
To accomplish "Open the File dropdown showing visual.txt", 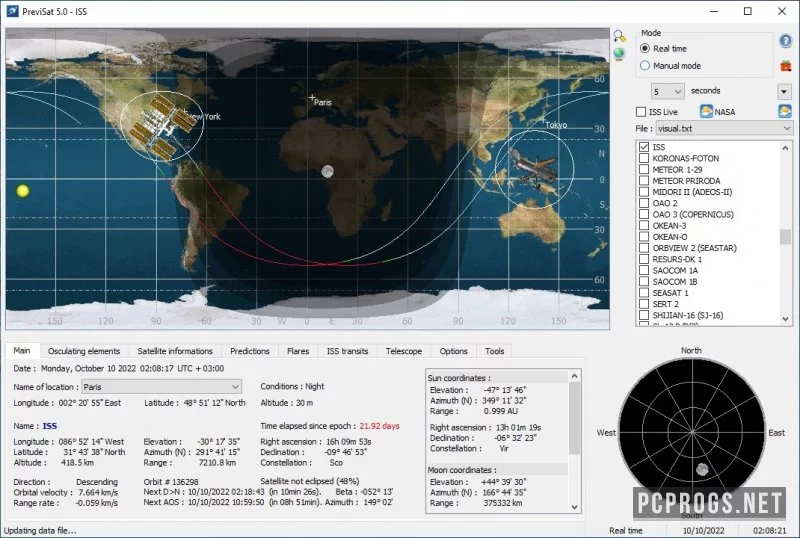I will 724,128.
